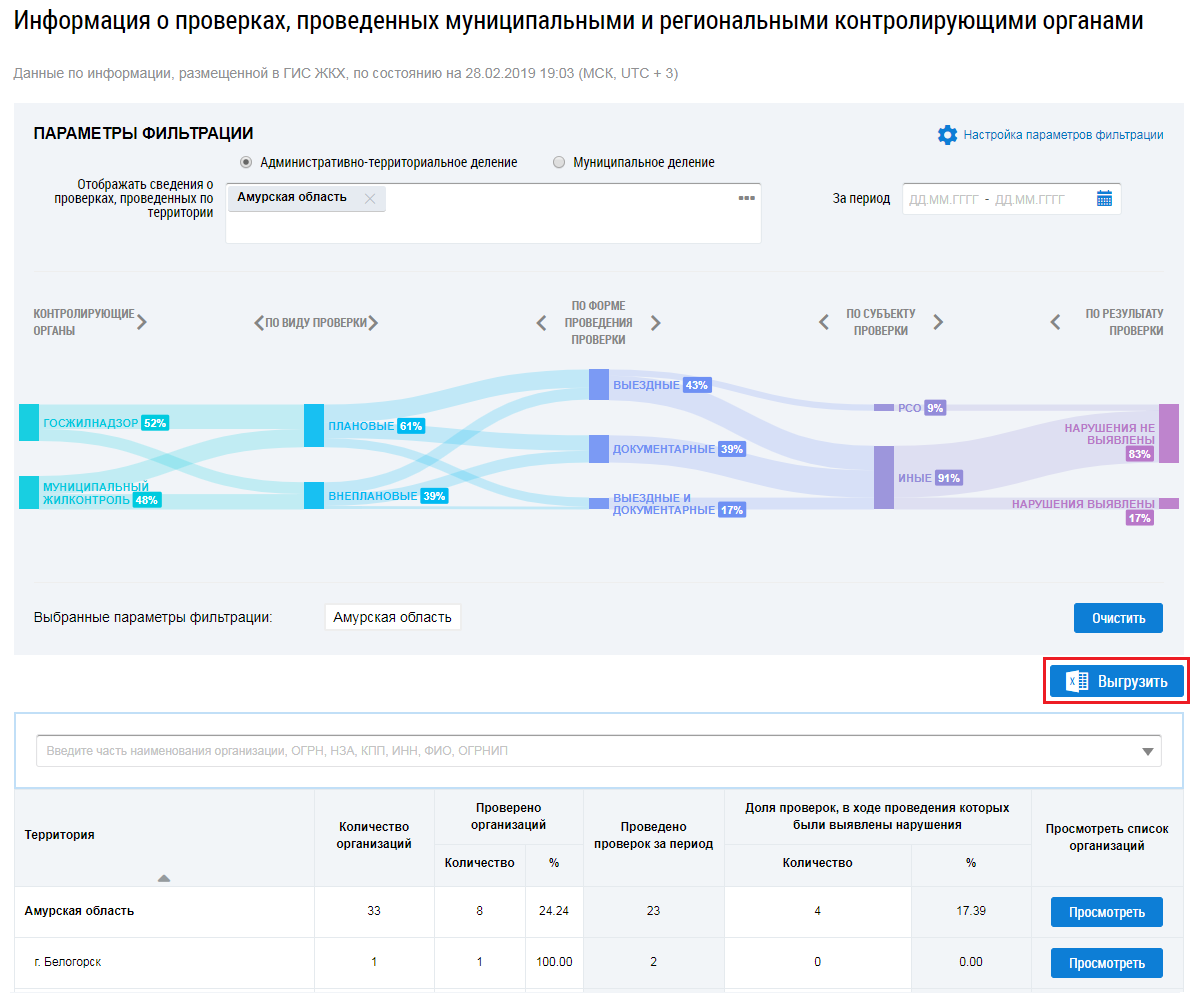Click left arrow before По виду проверки
Image resolution: width=1196 pixels, height=993 pixels.
click(x=258, y=323)
